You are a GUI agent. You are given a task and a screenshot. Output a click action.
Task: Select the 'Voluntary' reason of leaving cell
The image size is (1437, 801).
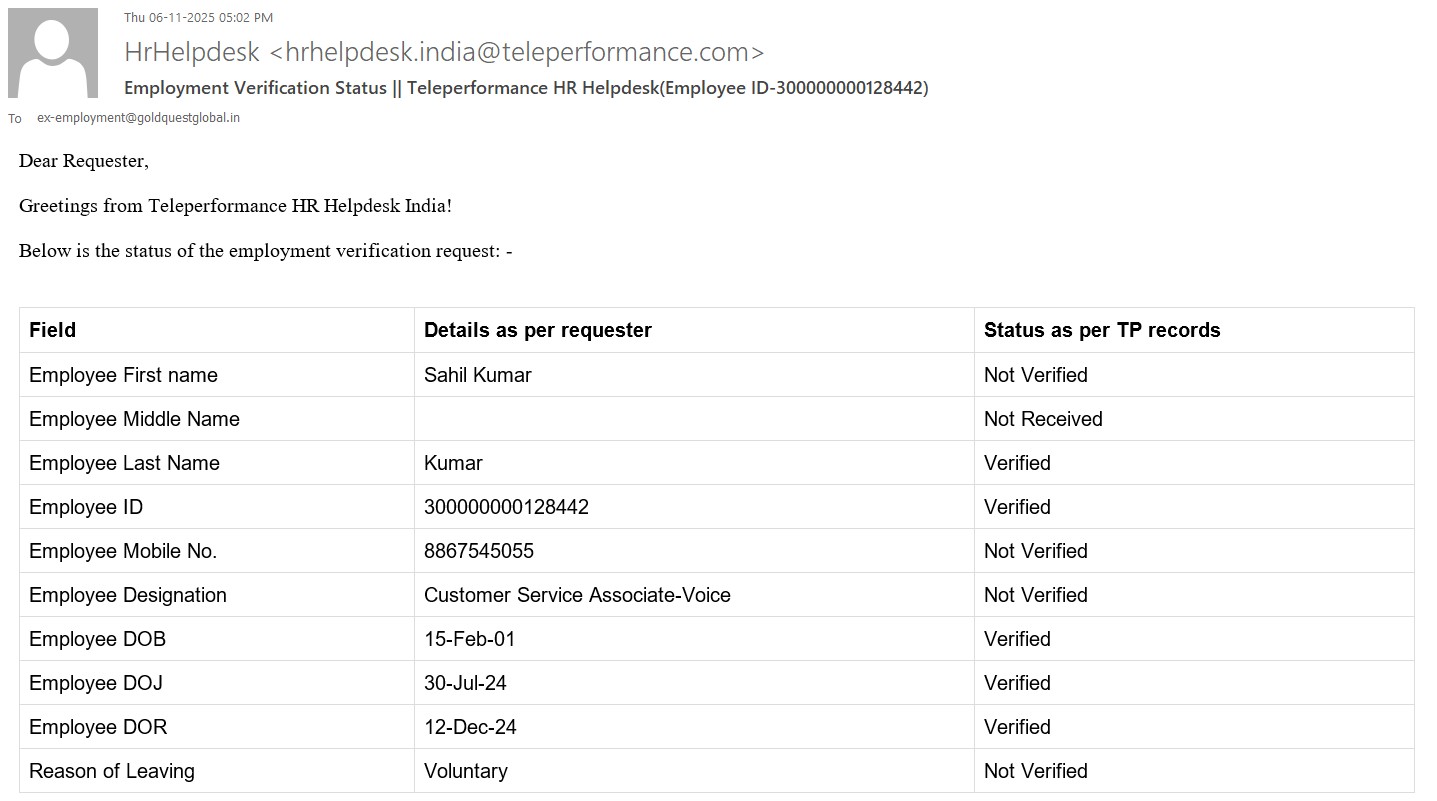pos(466,771)
